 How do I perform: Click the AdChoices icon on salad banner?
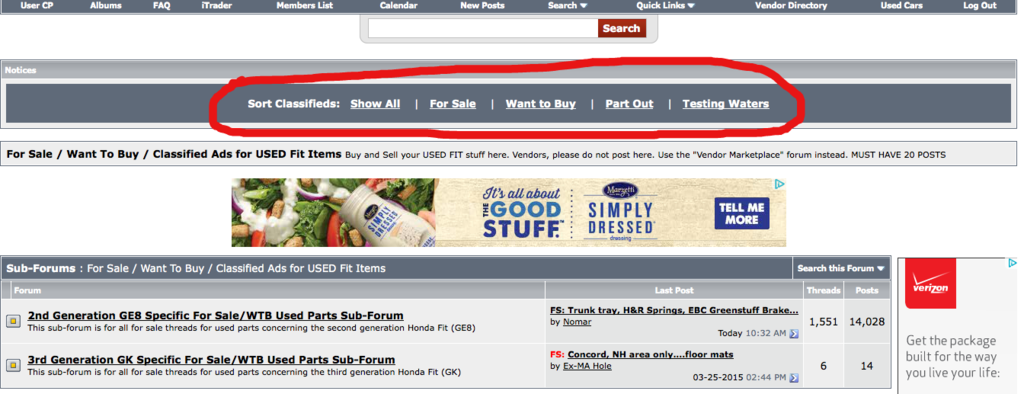[780, 184]
